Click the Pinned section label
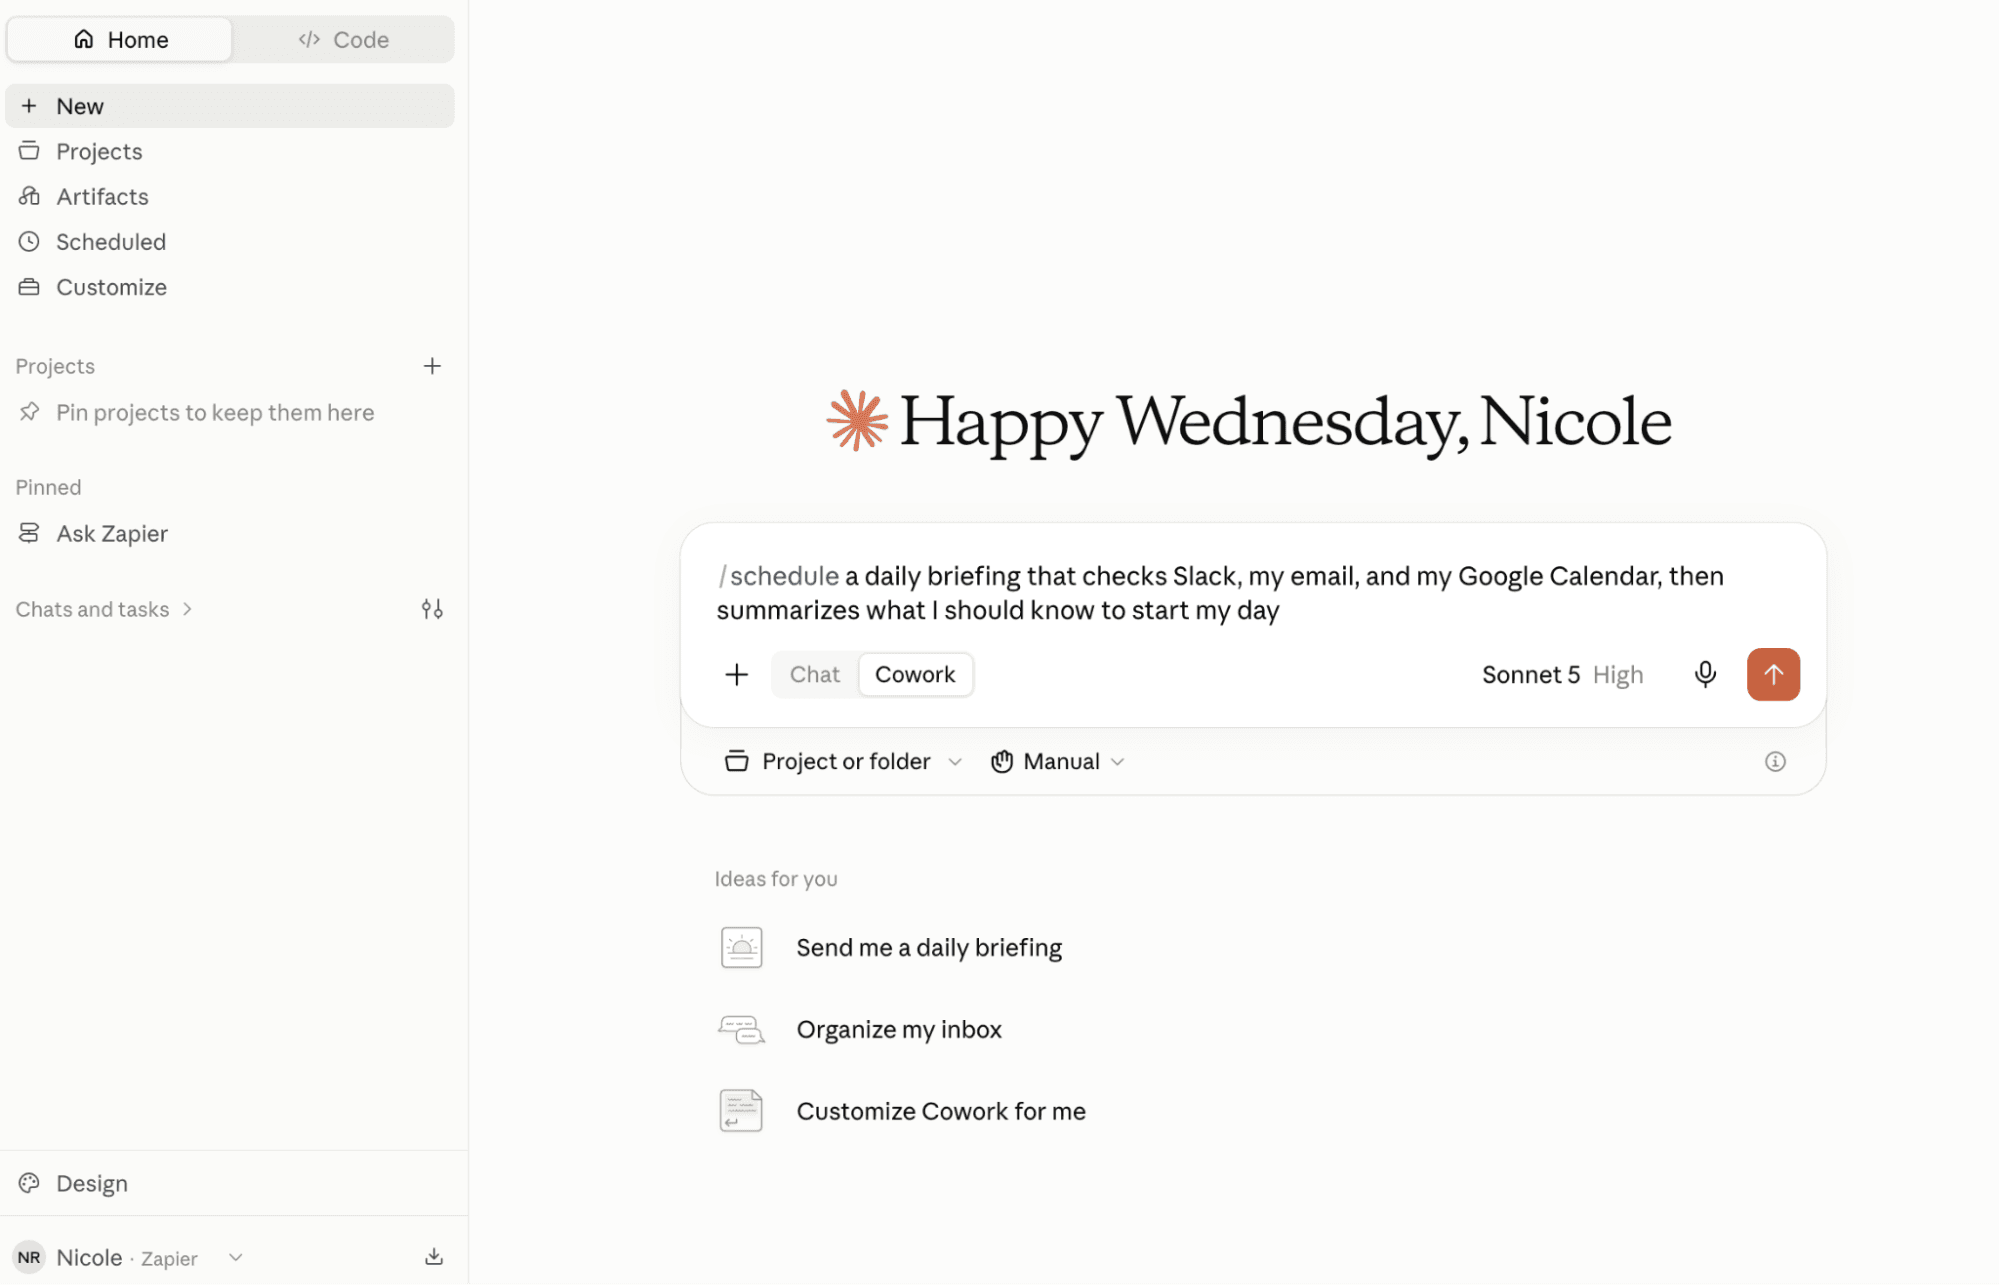Image resolution: width=1999 pixels, height=1285 pixels. click(48, 487)
